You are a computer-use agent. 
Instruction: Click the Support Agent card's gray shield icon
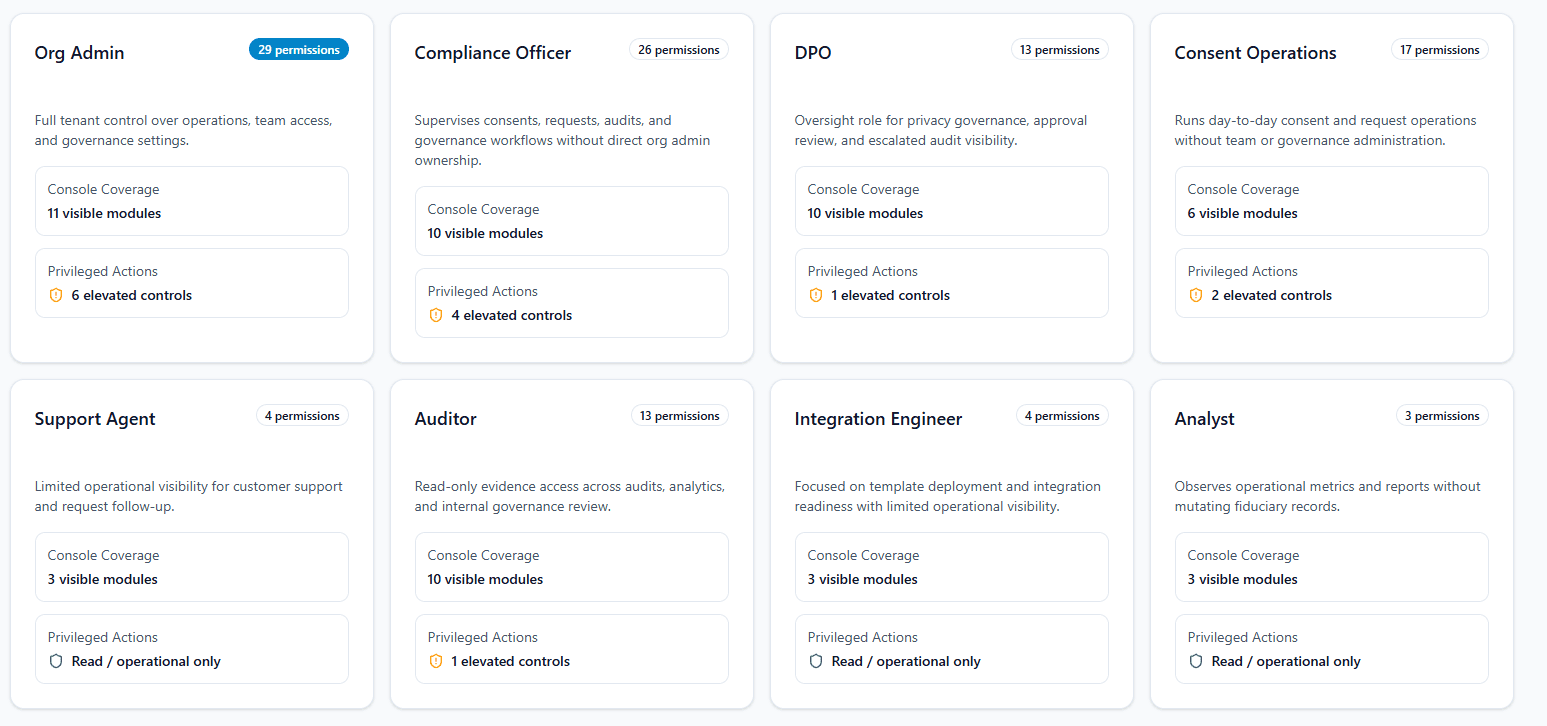point(56,661)
